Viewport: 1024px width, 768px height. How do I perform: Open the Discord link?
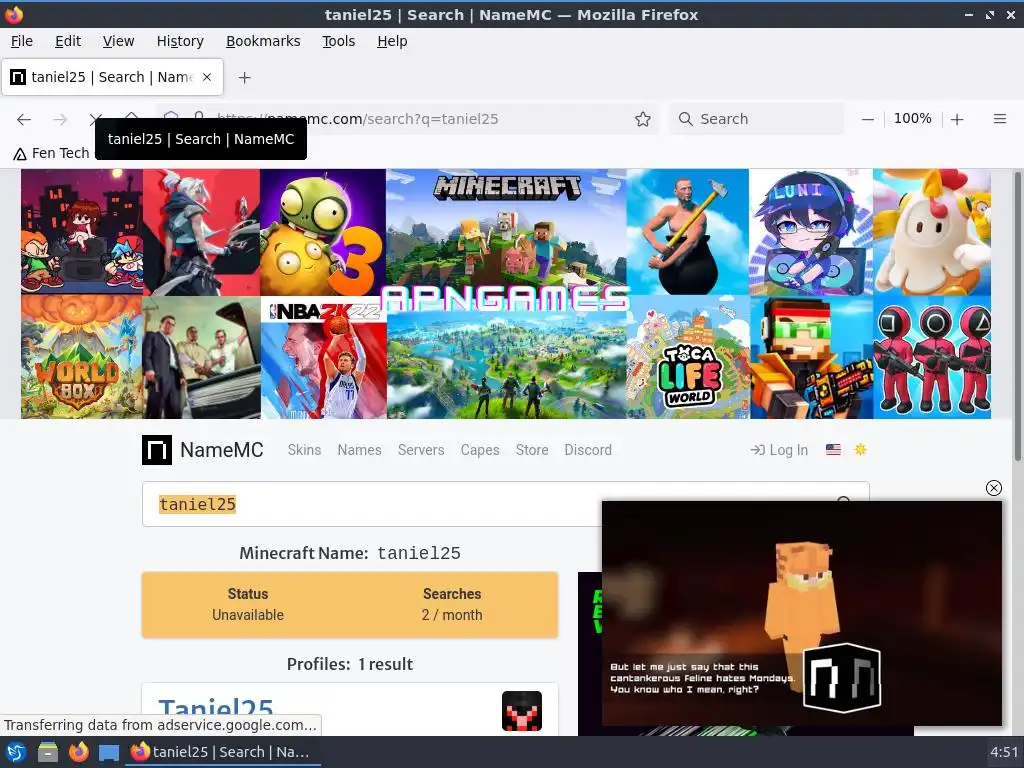pos(588,450)
